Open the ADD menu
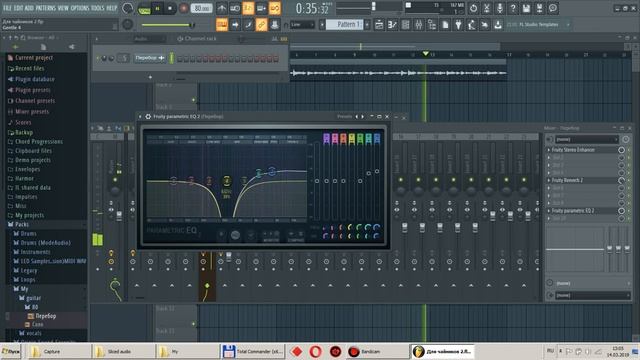Viewport: 640px width, 360px height. 29,8
